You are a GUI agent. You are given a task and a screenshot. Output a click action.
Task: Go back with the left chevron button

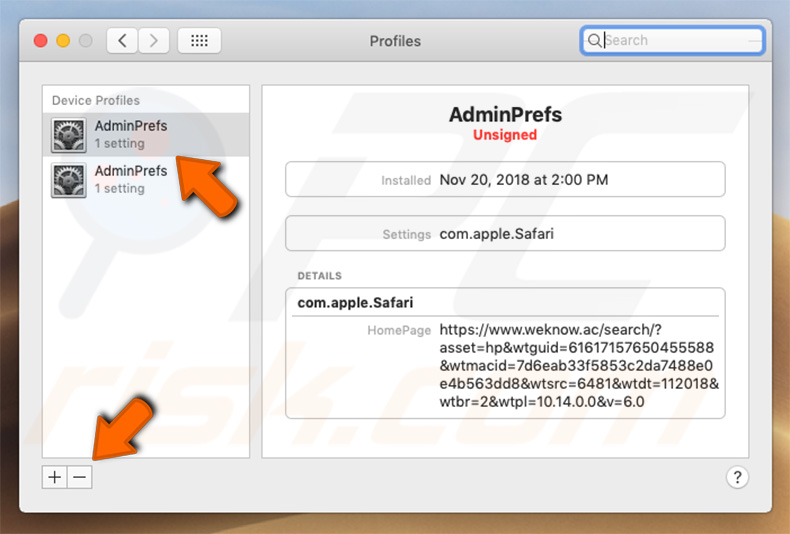(122, 40)
